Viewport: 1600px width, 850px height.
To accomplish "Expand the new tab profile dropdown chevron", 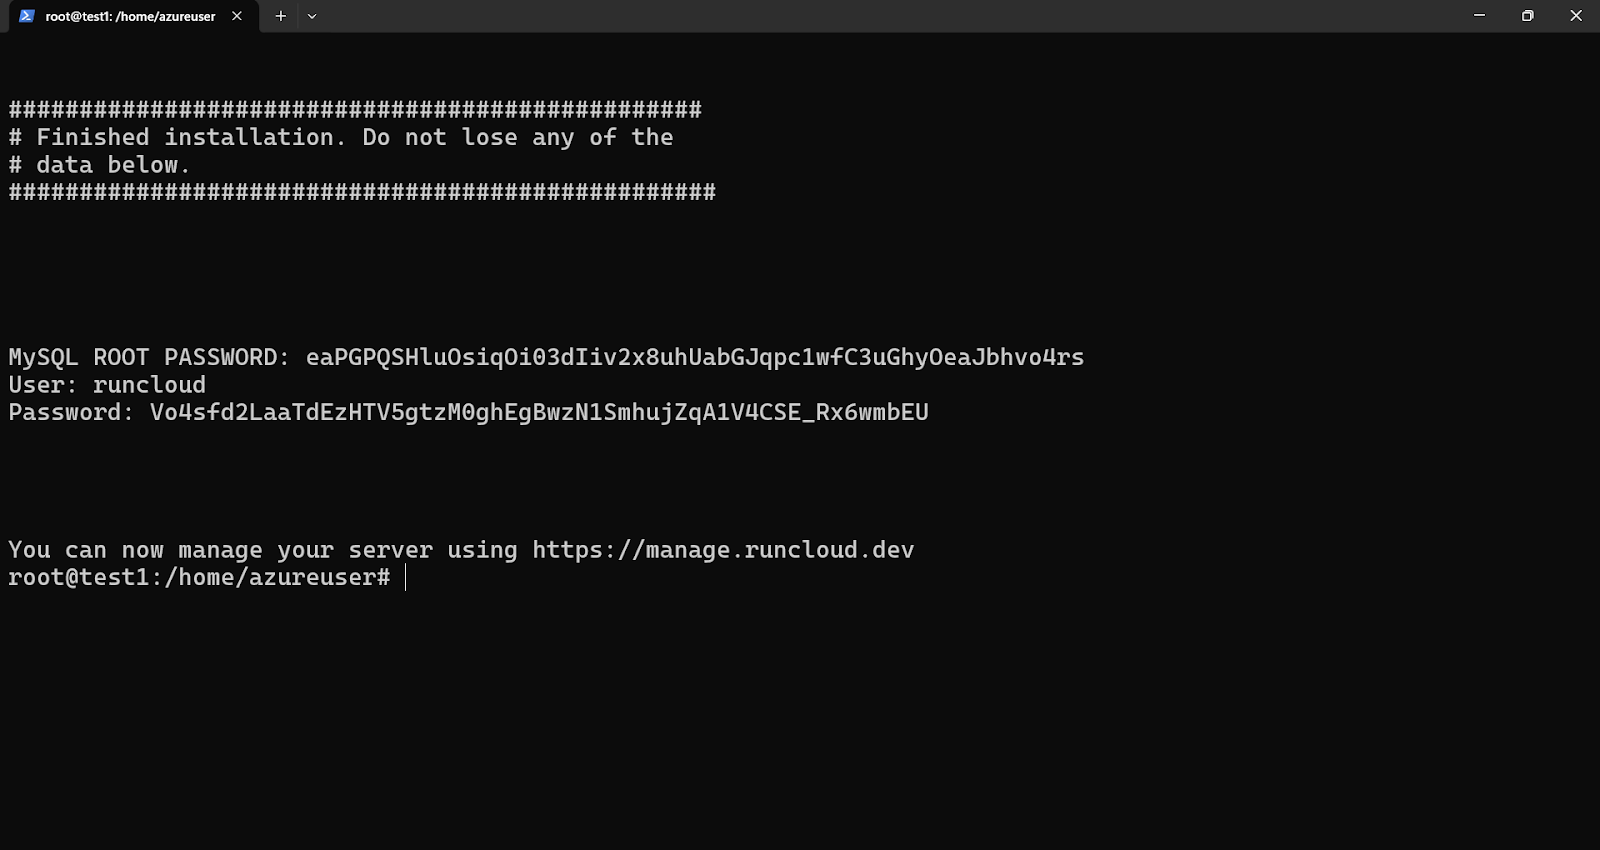I will point(312,16).
